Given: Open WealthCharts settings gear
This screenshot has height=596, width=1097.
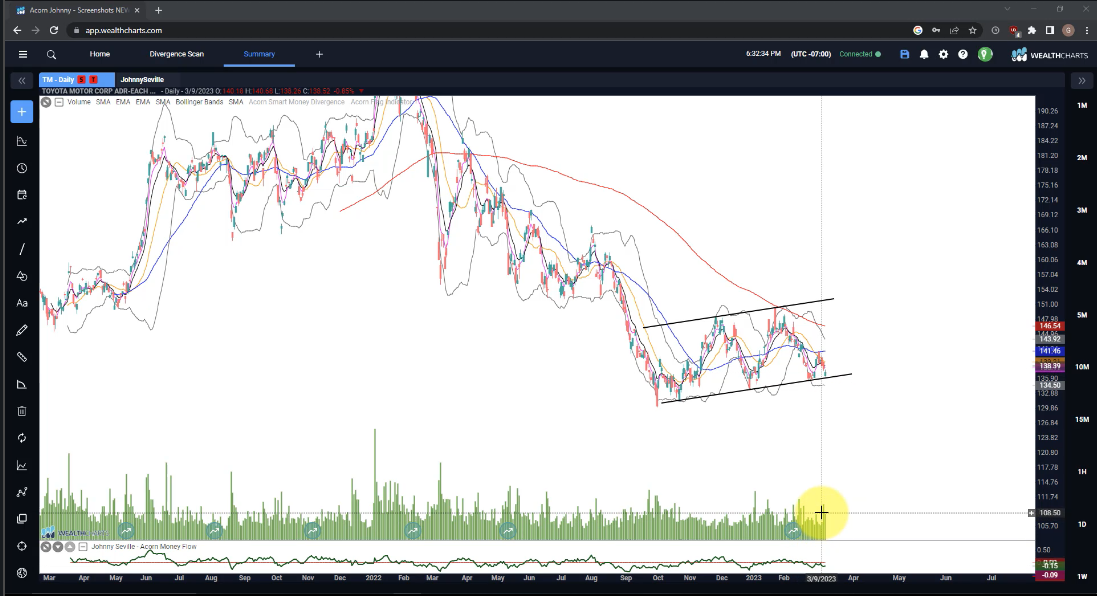Looking at the screenshot, I should click(944, 55).
